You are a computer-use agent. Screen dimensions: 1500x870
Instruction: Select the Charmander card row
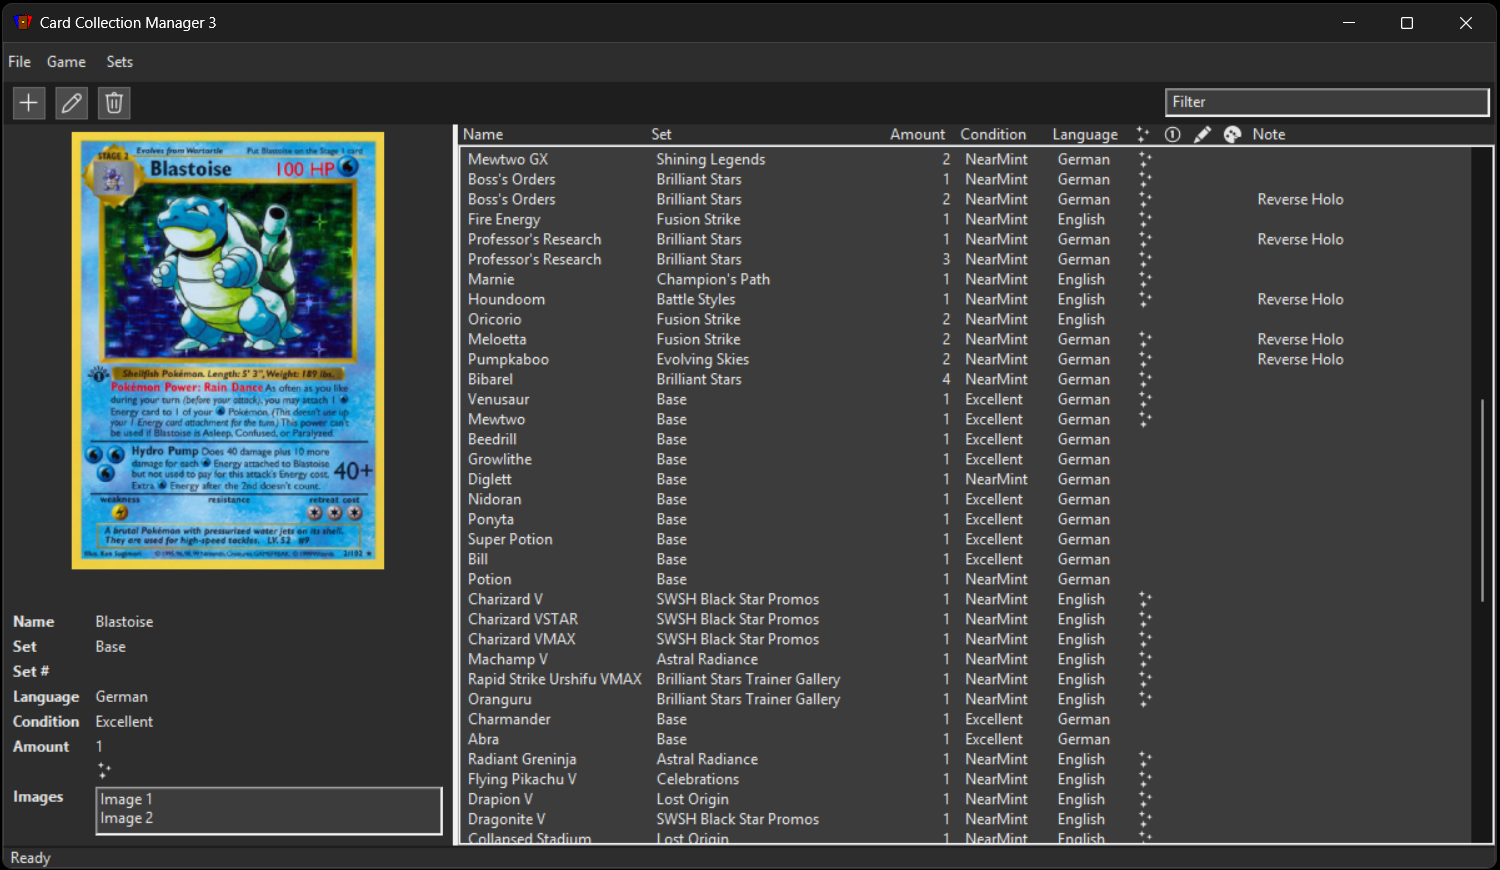(965, 719)
